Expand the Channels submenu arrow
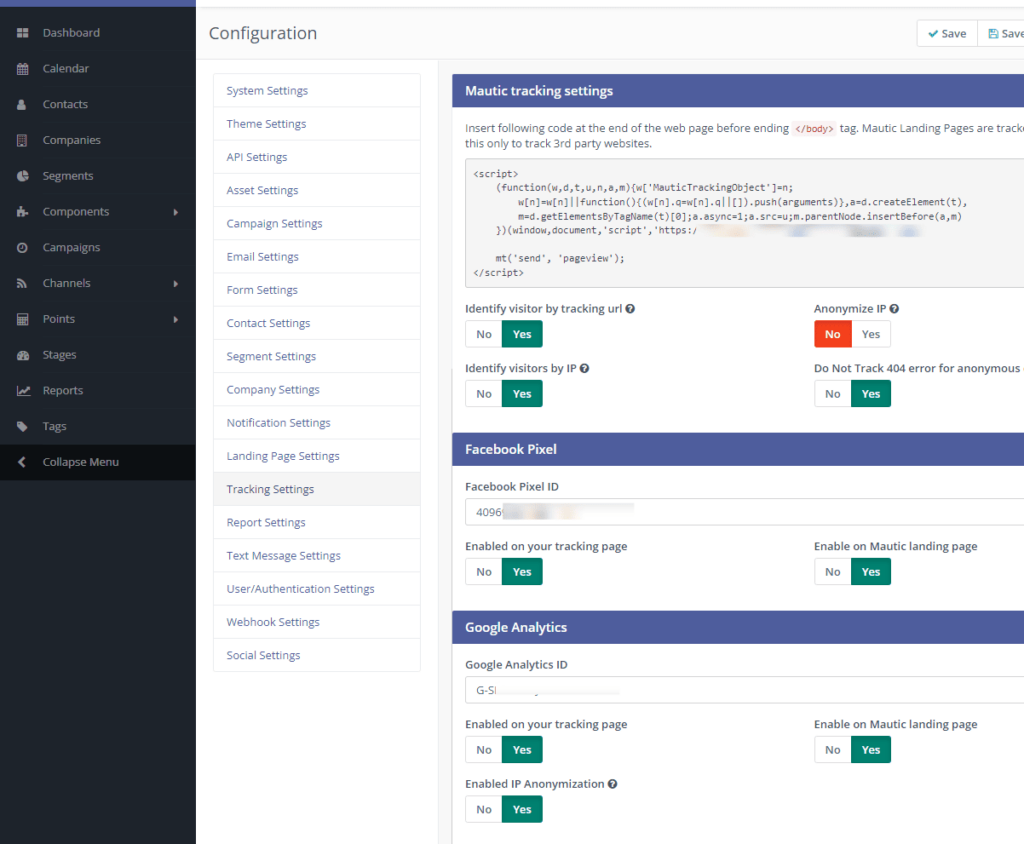 176,284
